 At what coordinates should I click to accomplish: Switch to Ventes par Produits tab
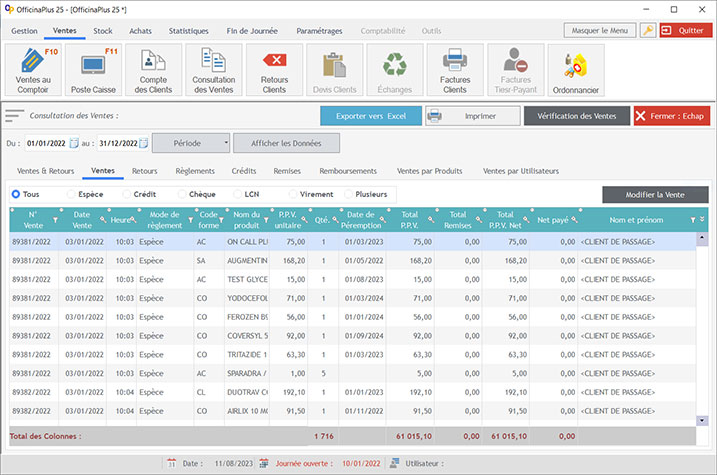(431, 171)
